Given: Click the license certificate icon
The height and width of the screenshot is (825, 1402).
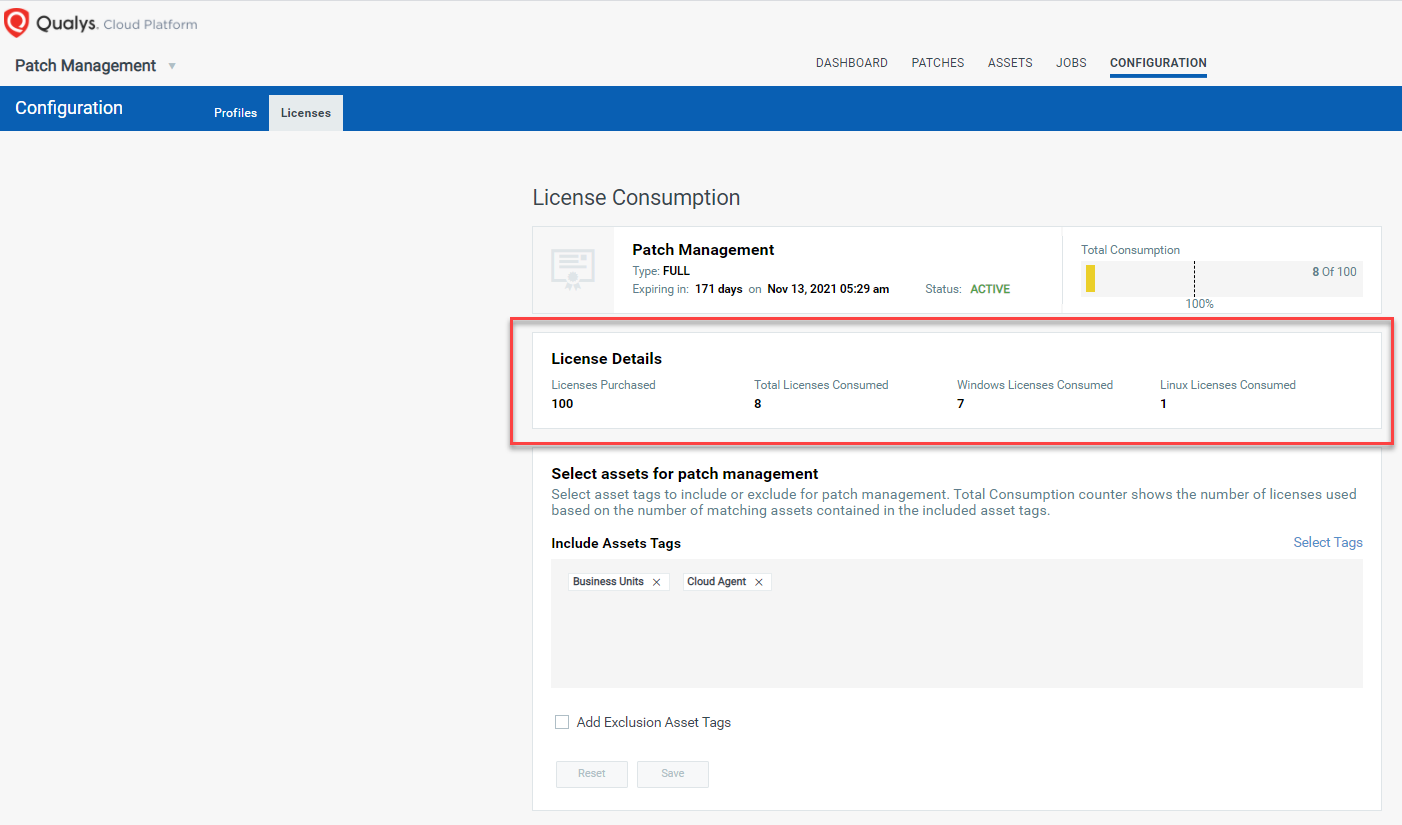Looking at the screenshot, I should 573,269.
